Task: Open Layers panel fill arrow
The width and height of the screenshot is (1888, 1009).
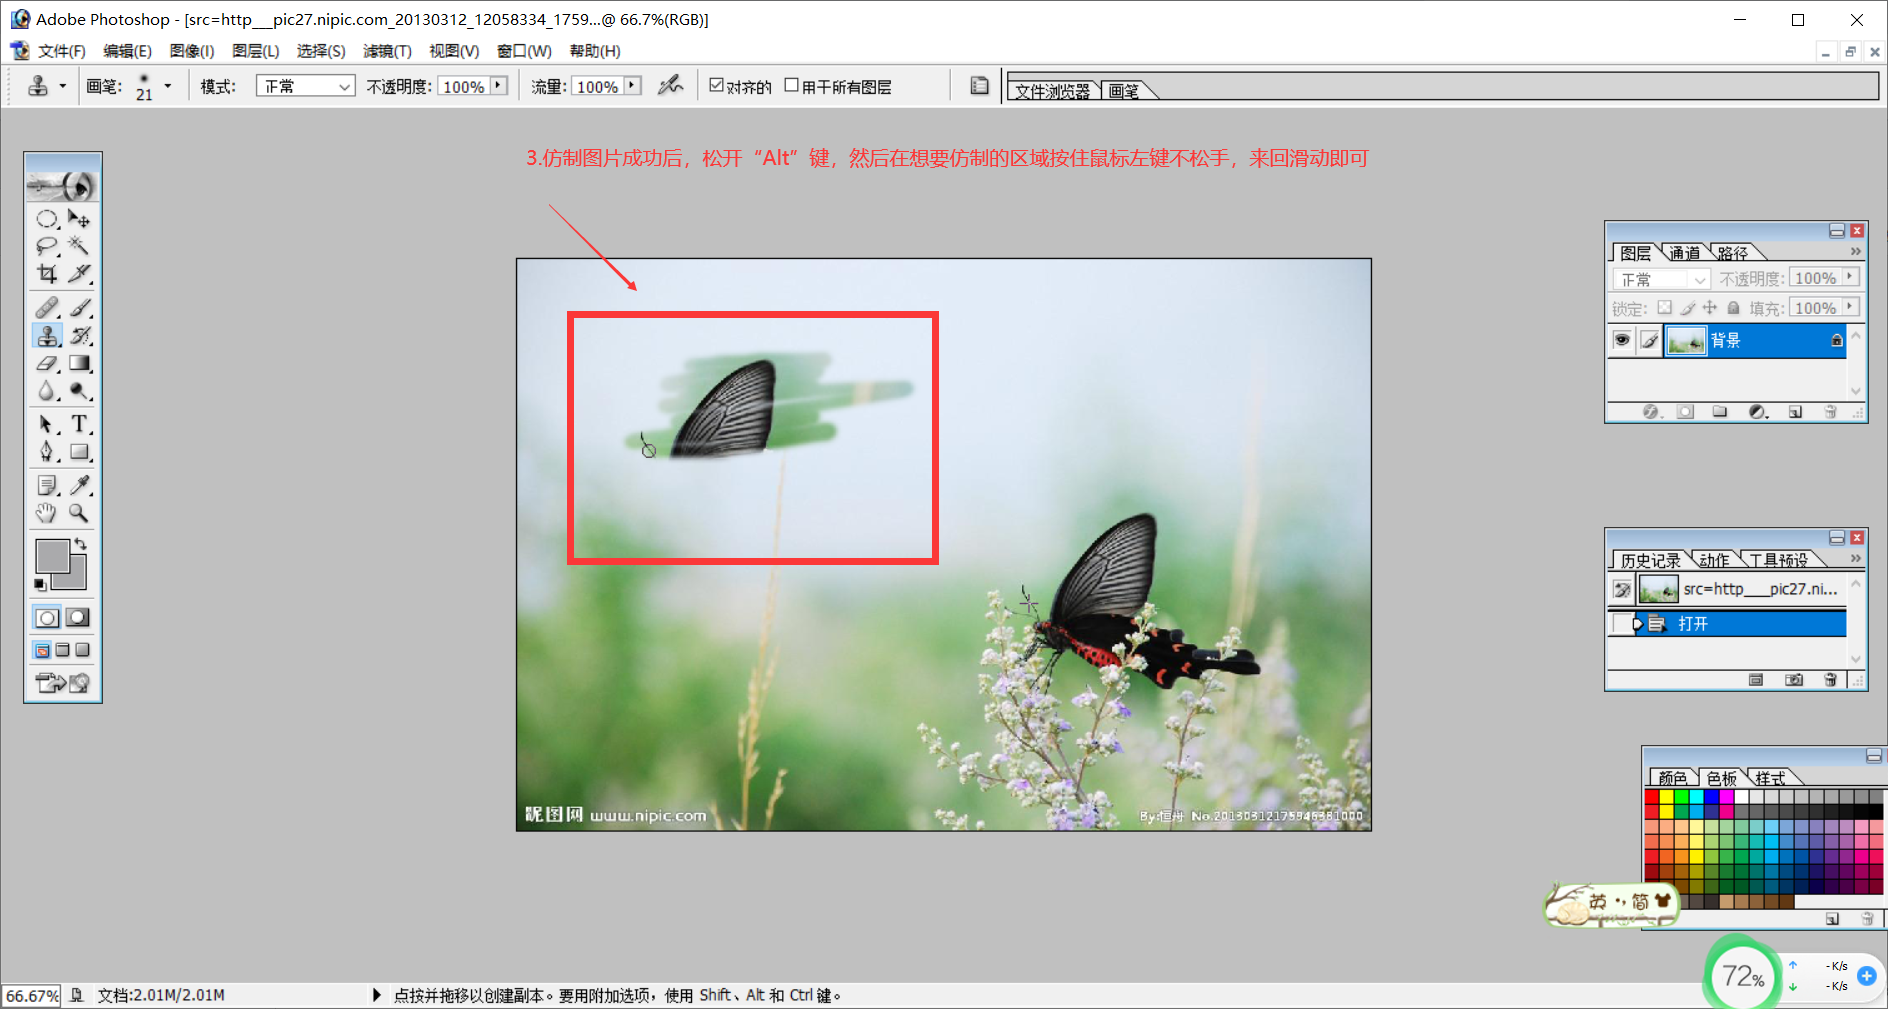Action: [x=1851, y=307]
